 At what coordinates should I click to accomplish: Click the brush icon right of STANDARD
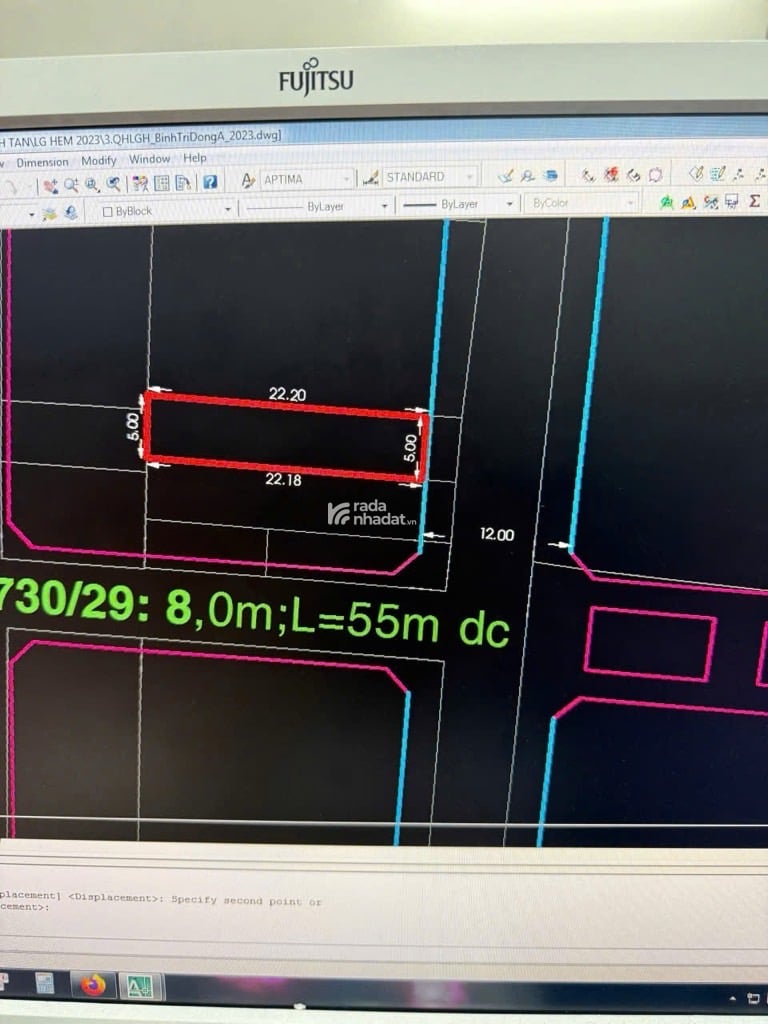point(505,176)
